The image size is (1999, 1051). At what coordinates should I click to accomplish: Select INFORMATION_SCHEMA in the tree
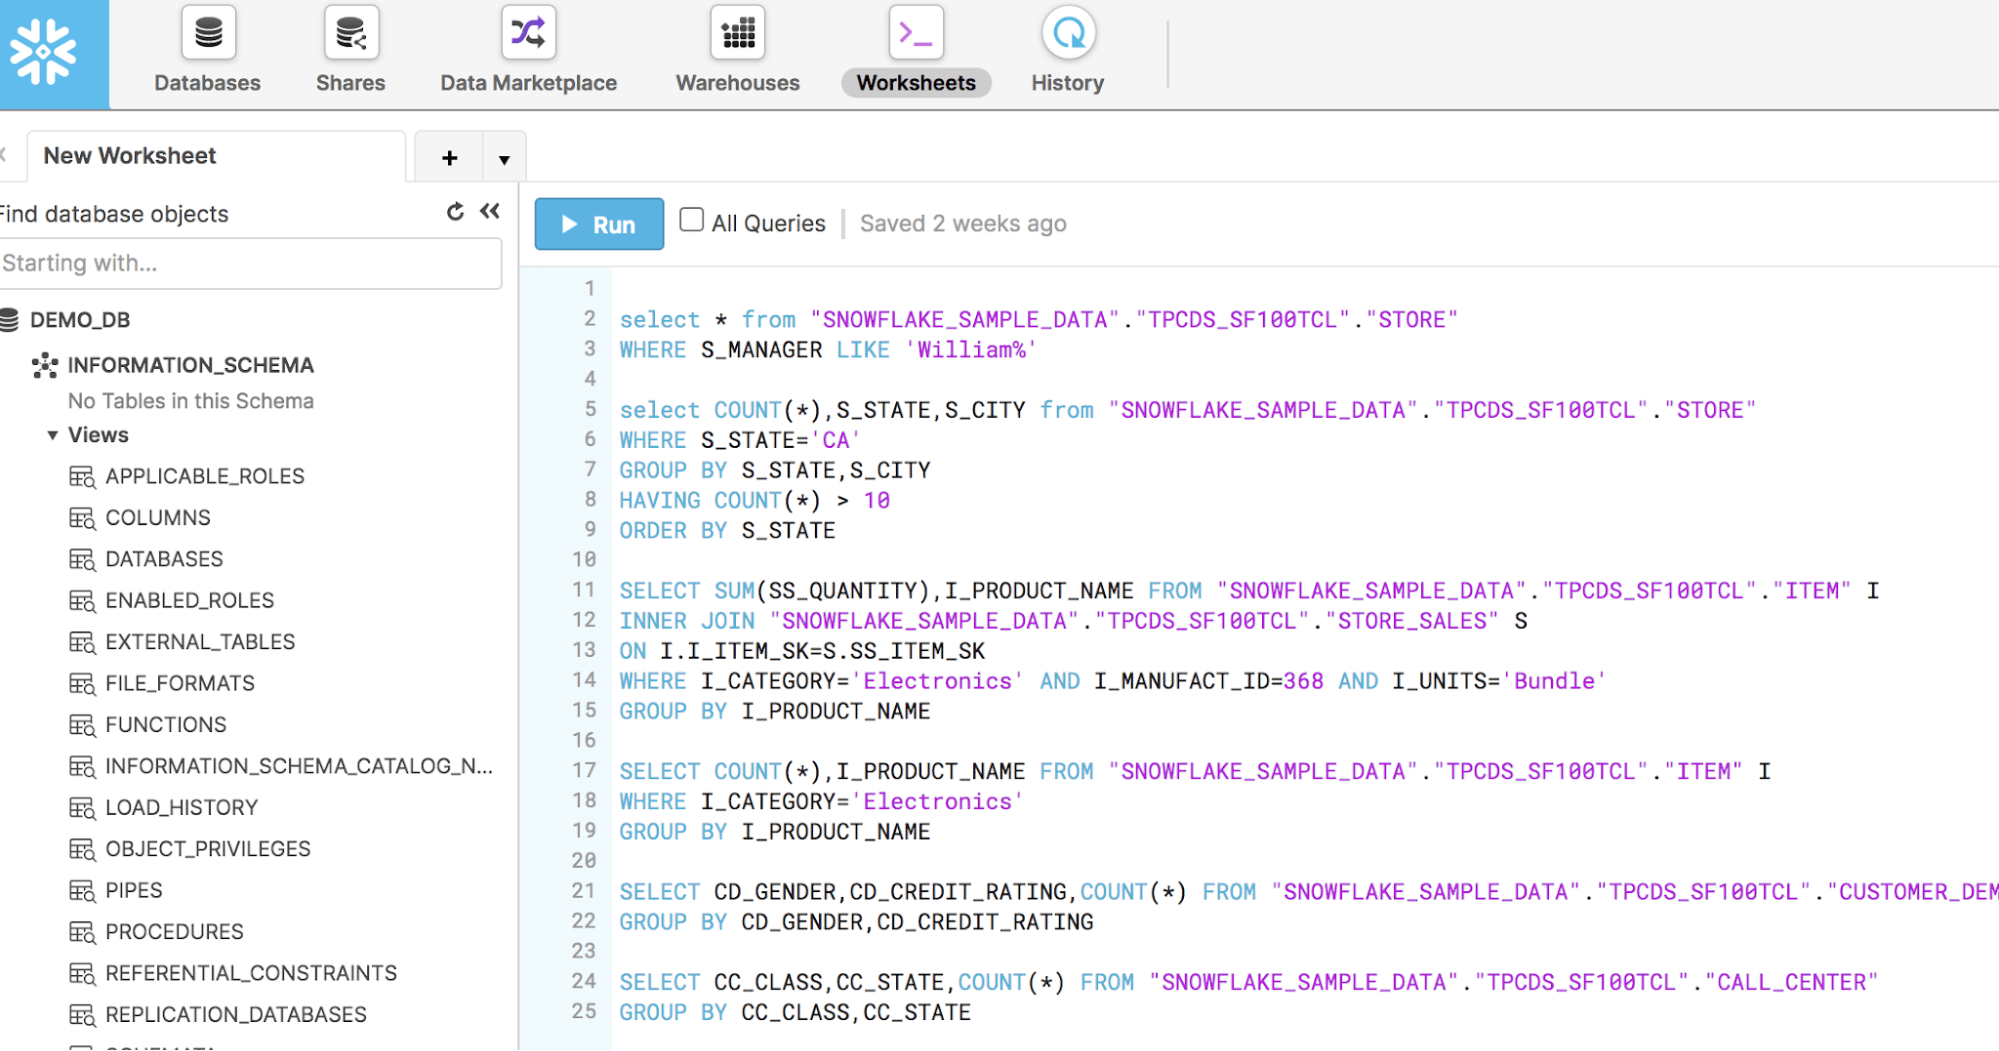tap(191, 365)
